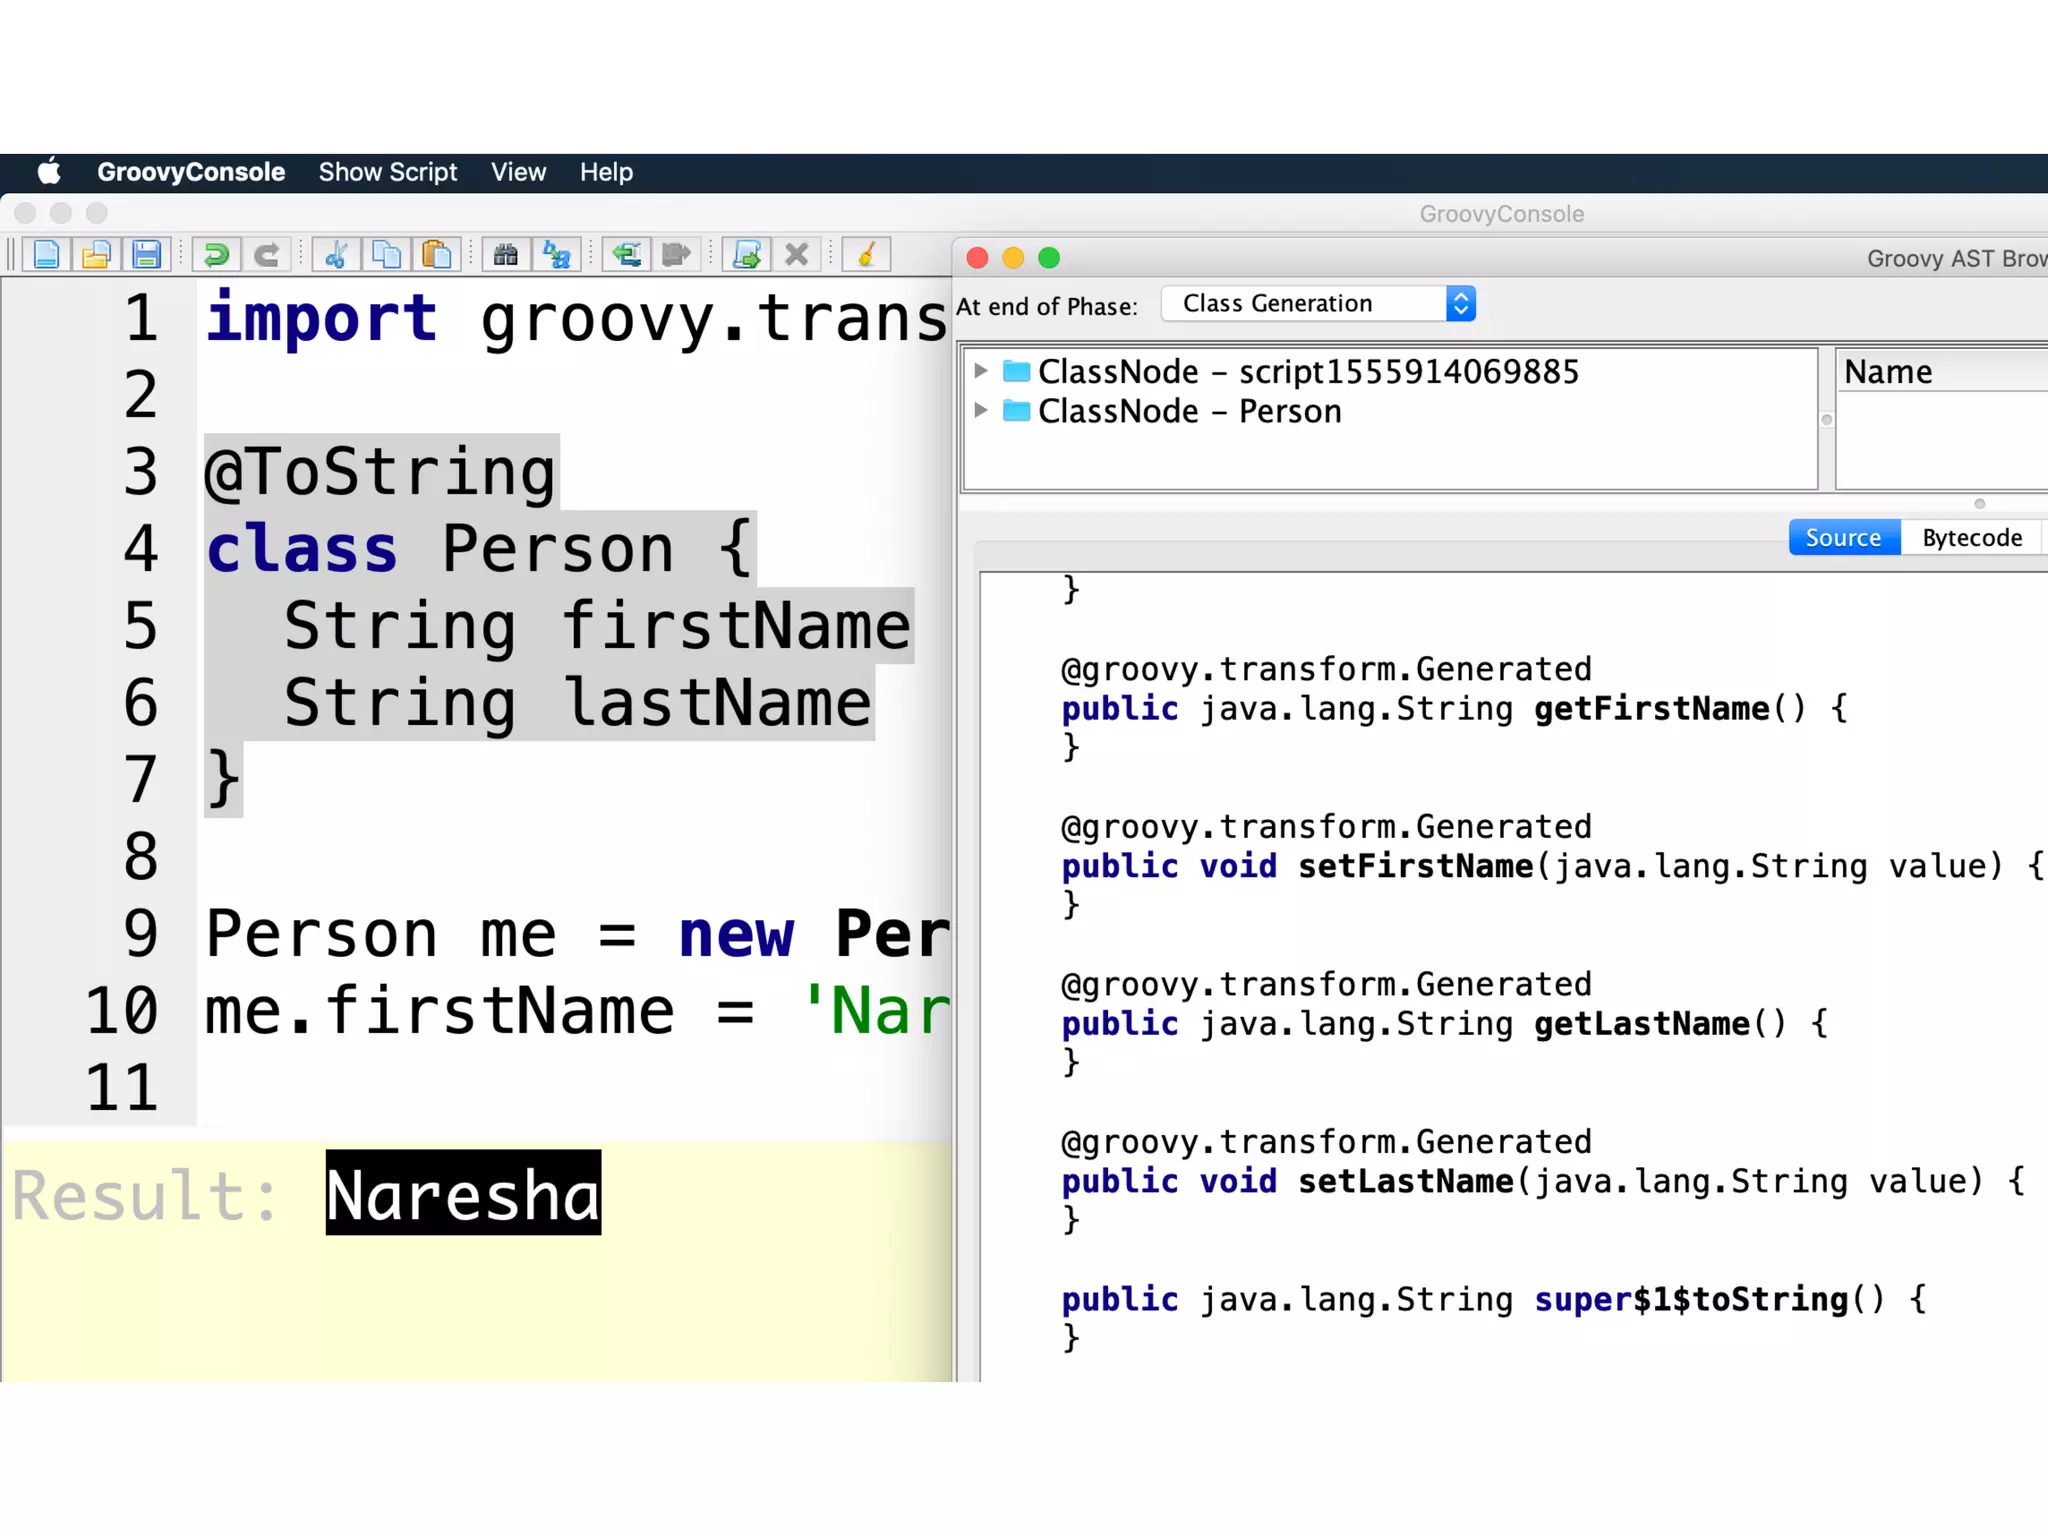
Task: Click the scissors Cut icon
Action: point(336,255)
